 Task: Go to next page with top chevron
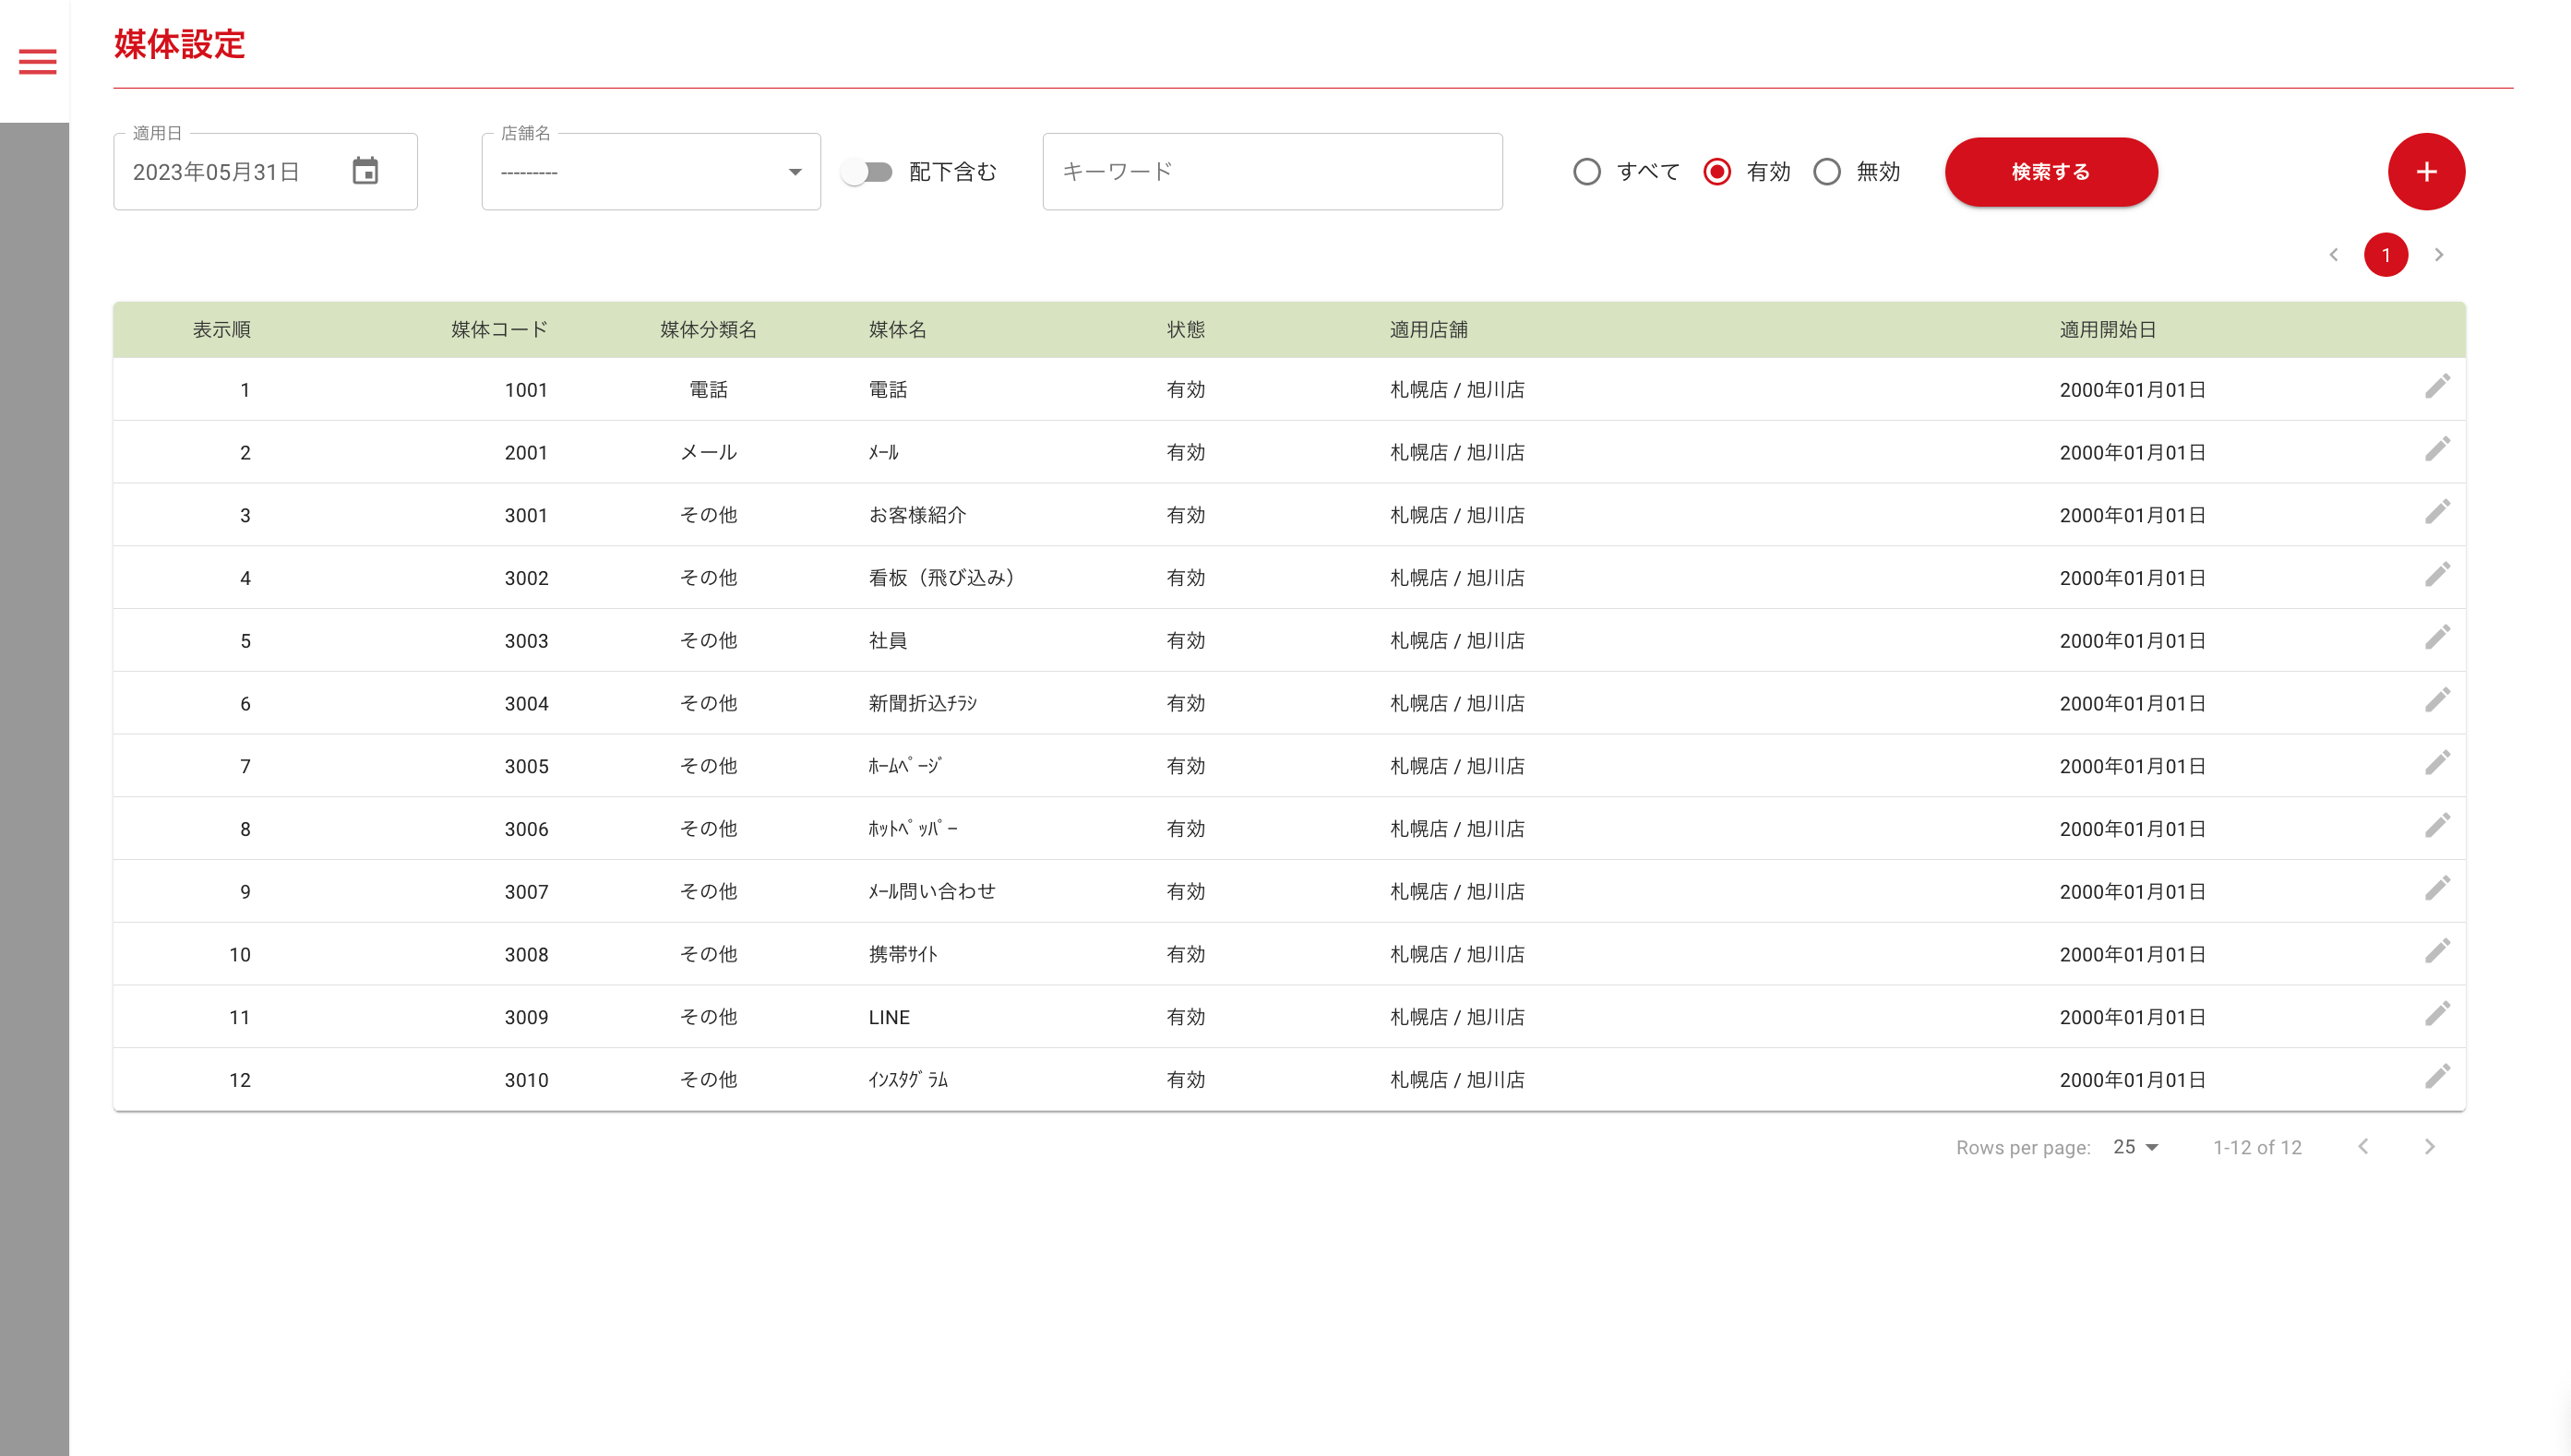[2438, 255]
